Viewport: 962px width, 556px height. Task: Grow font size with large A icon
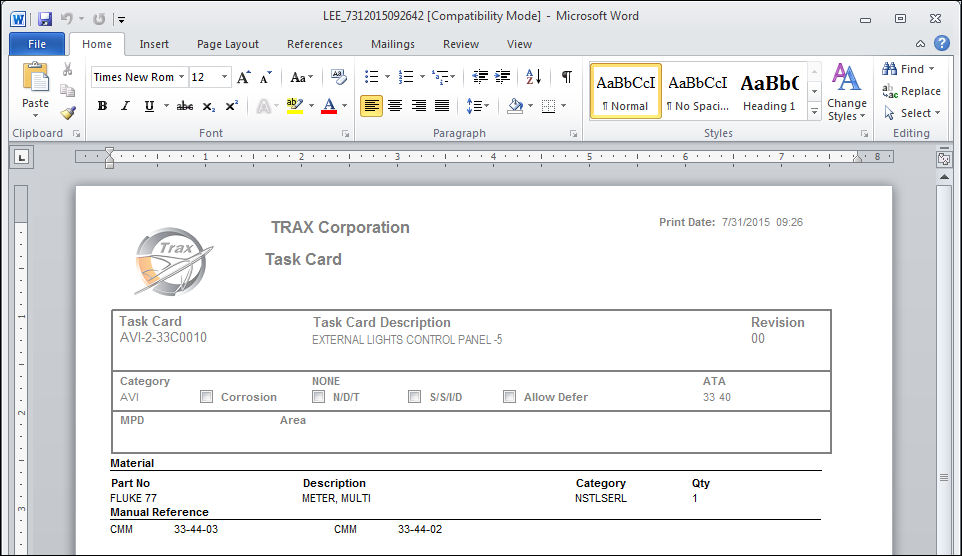tap(244, 77)
